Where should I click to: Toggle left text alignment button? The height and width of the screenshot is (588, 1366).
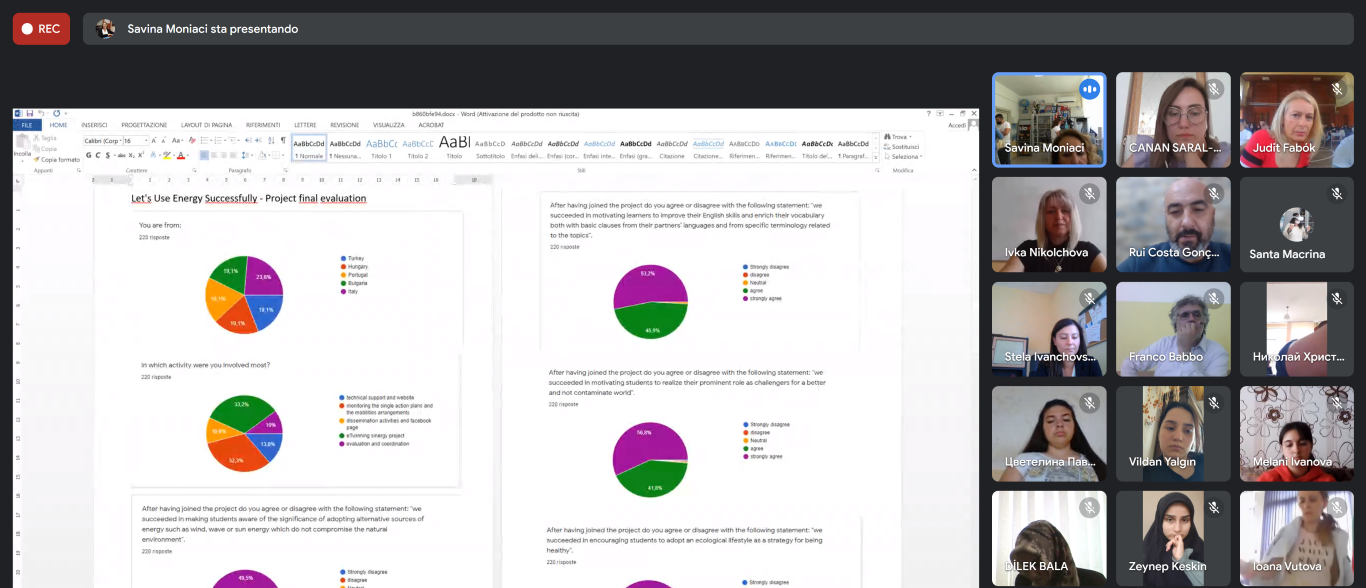click(x=204, y=155)
